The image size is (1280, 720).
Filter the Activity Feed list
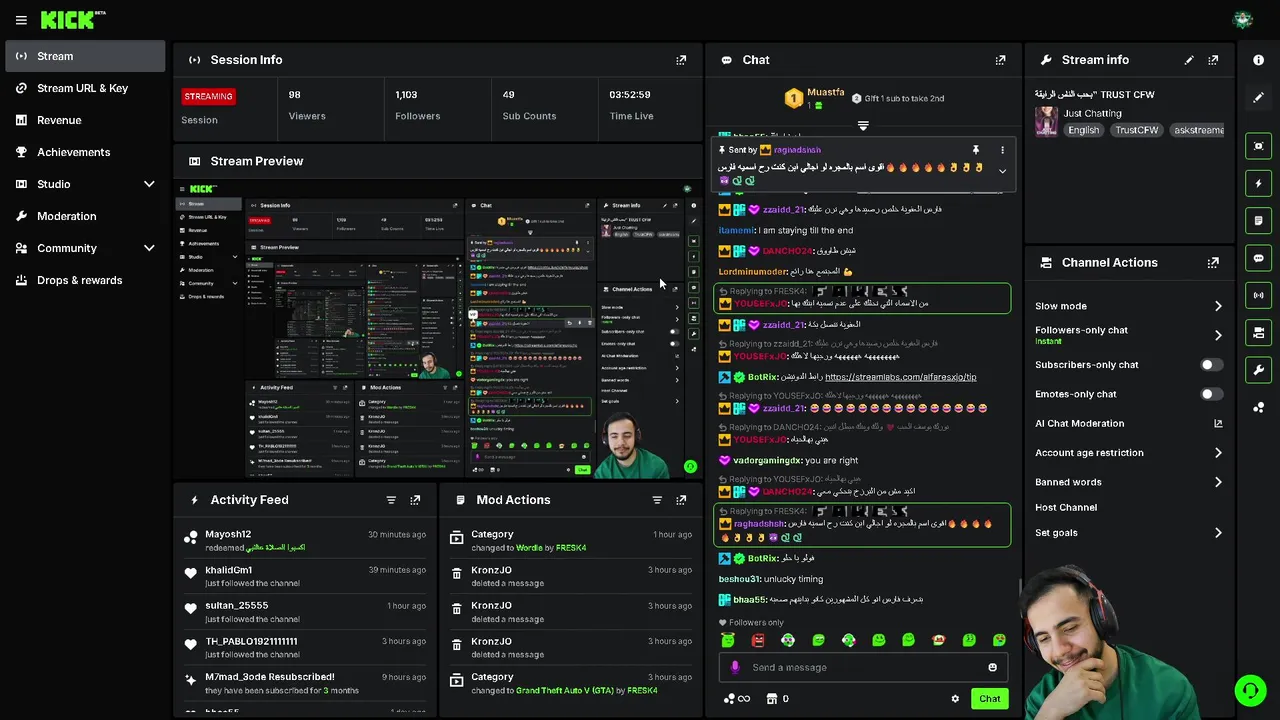(x=391, y=500)
